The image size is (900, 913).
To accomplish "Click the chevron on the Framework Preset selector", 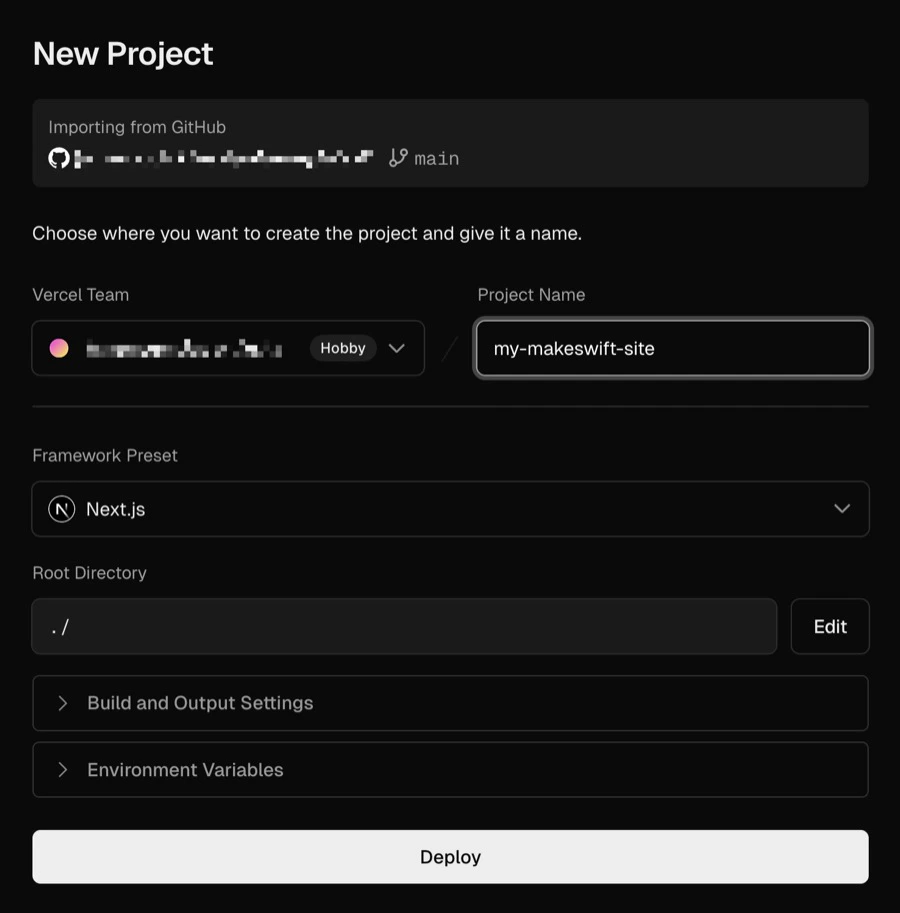I will pos(841,508).
